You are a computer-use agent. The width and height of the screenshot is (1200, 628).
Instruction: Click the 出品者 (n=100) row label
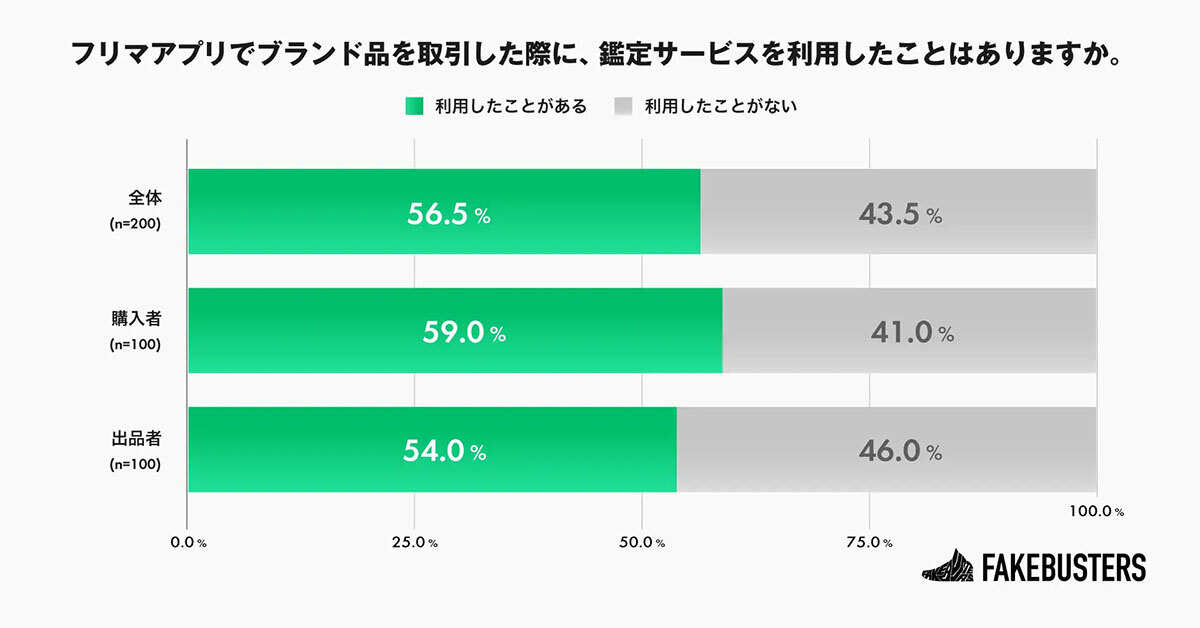click(135, 449)
